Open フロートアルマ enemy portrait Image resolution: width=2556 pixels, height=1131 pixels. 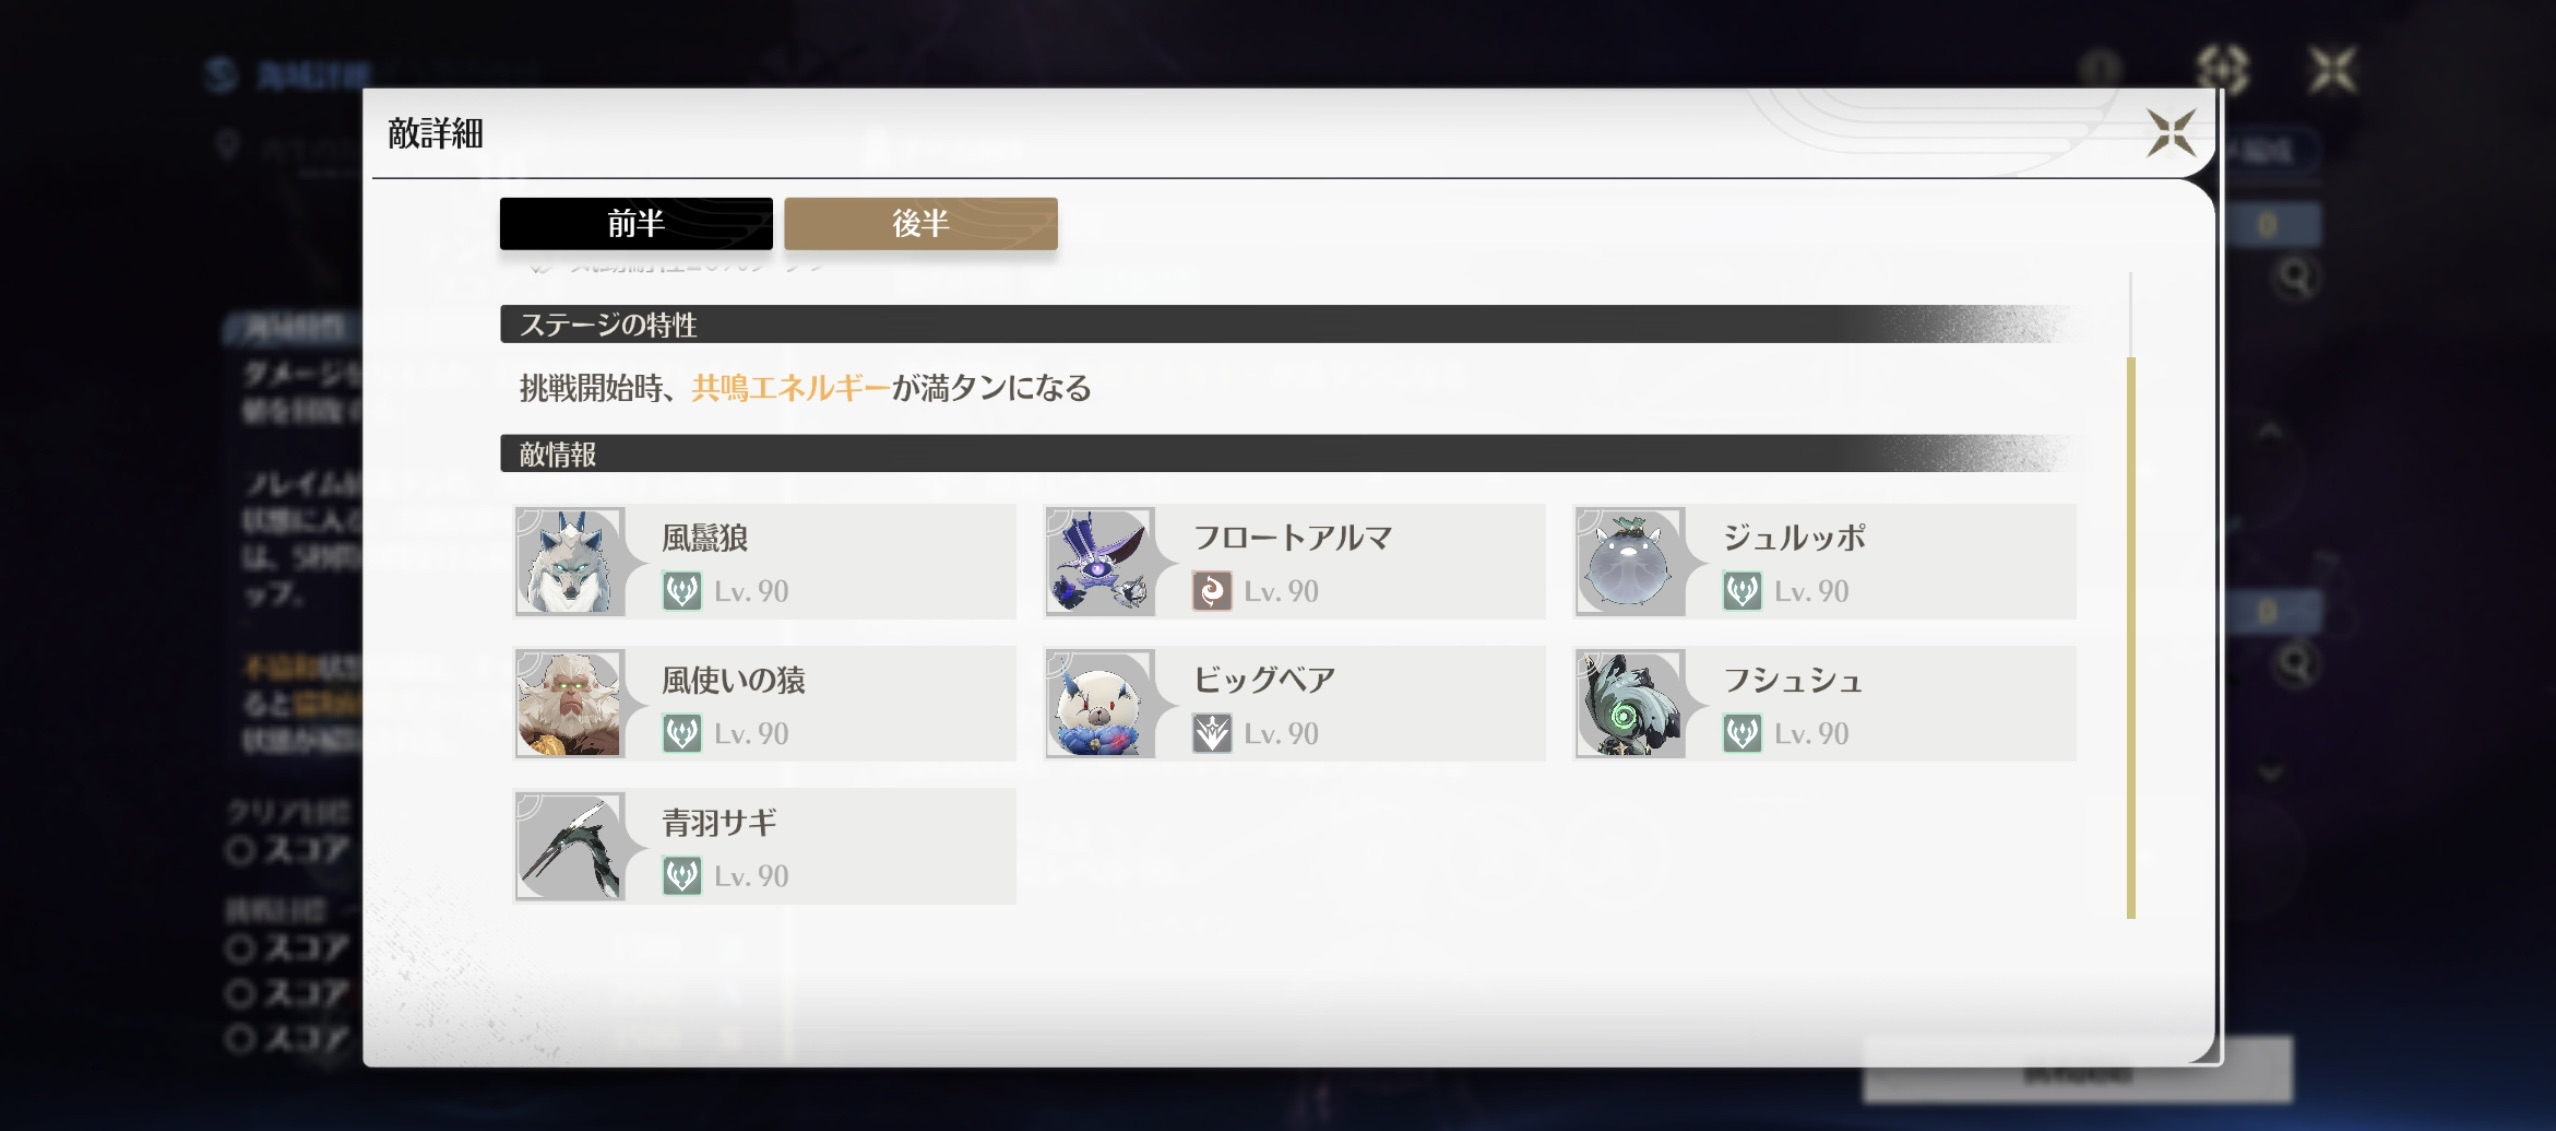click(1100, 561)
